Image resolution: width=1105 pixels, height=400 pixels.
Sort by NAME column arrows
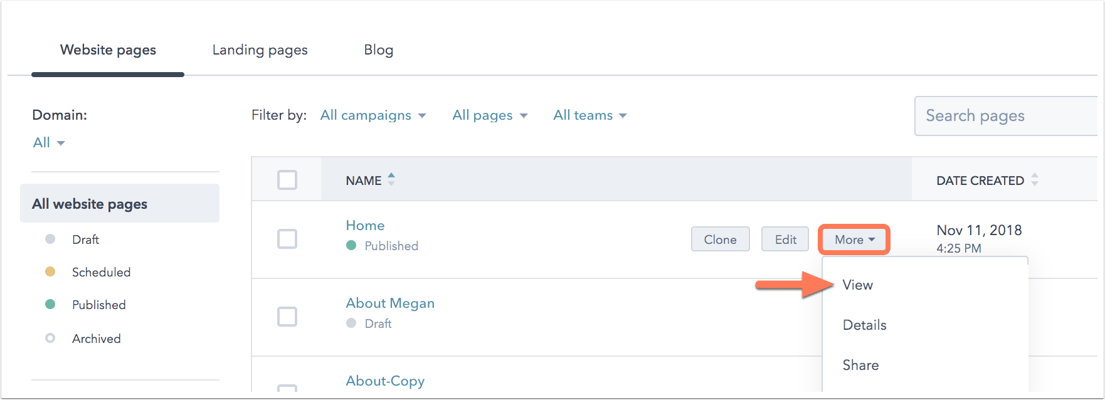point(391,180)
